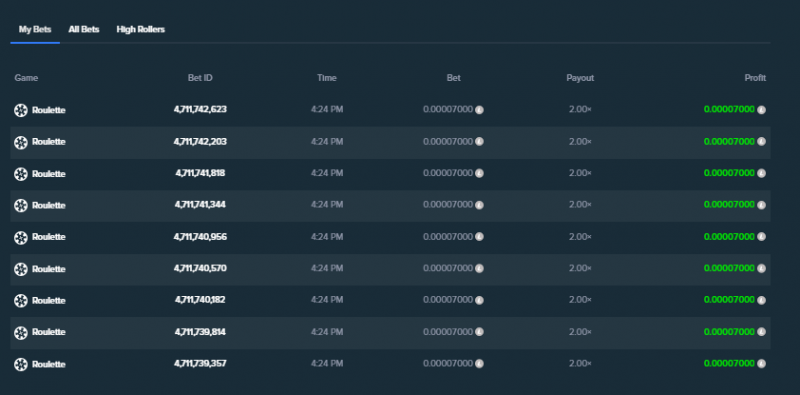Click the Roulette icon for bet 4,711,740,182
800x395 pixels.
click(x=21, y=301)
